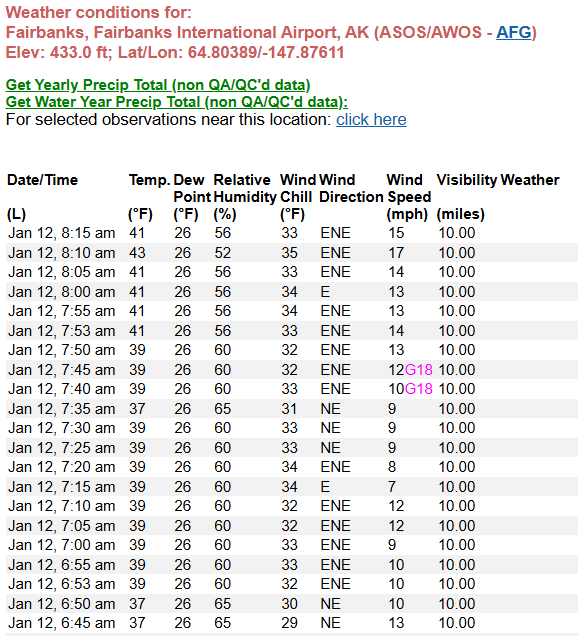This screenshot has width=578, height=636.
Task: Click wind chill 30 in 6:50 am row
Action: [x=290, y=604]
